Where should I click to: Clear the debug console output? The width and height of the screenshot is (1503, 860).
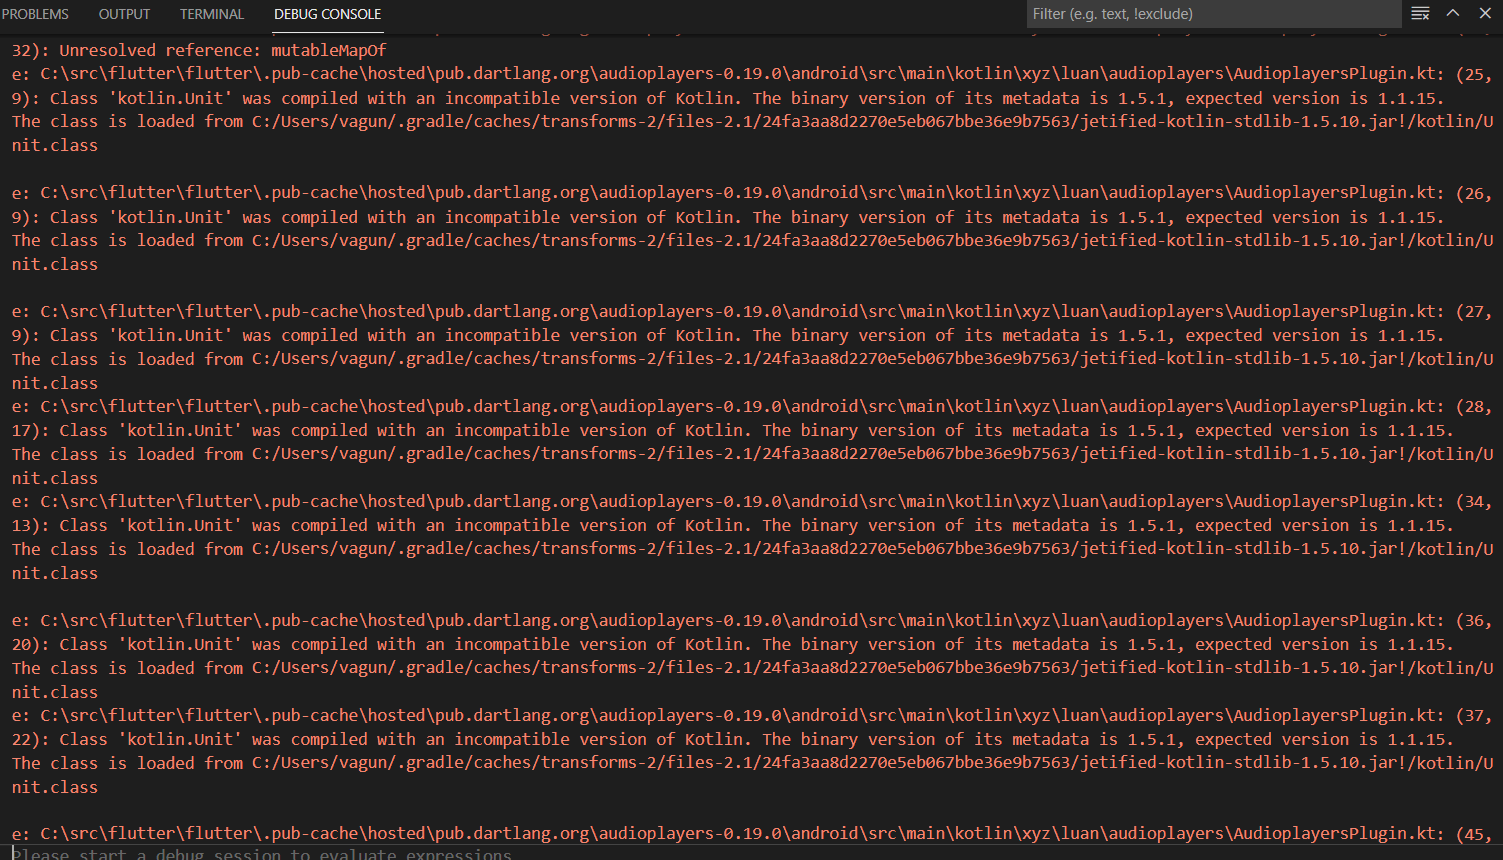point(1419,13)
